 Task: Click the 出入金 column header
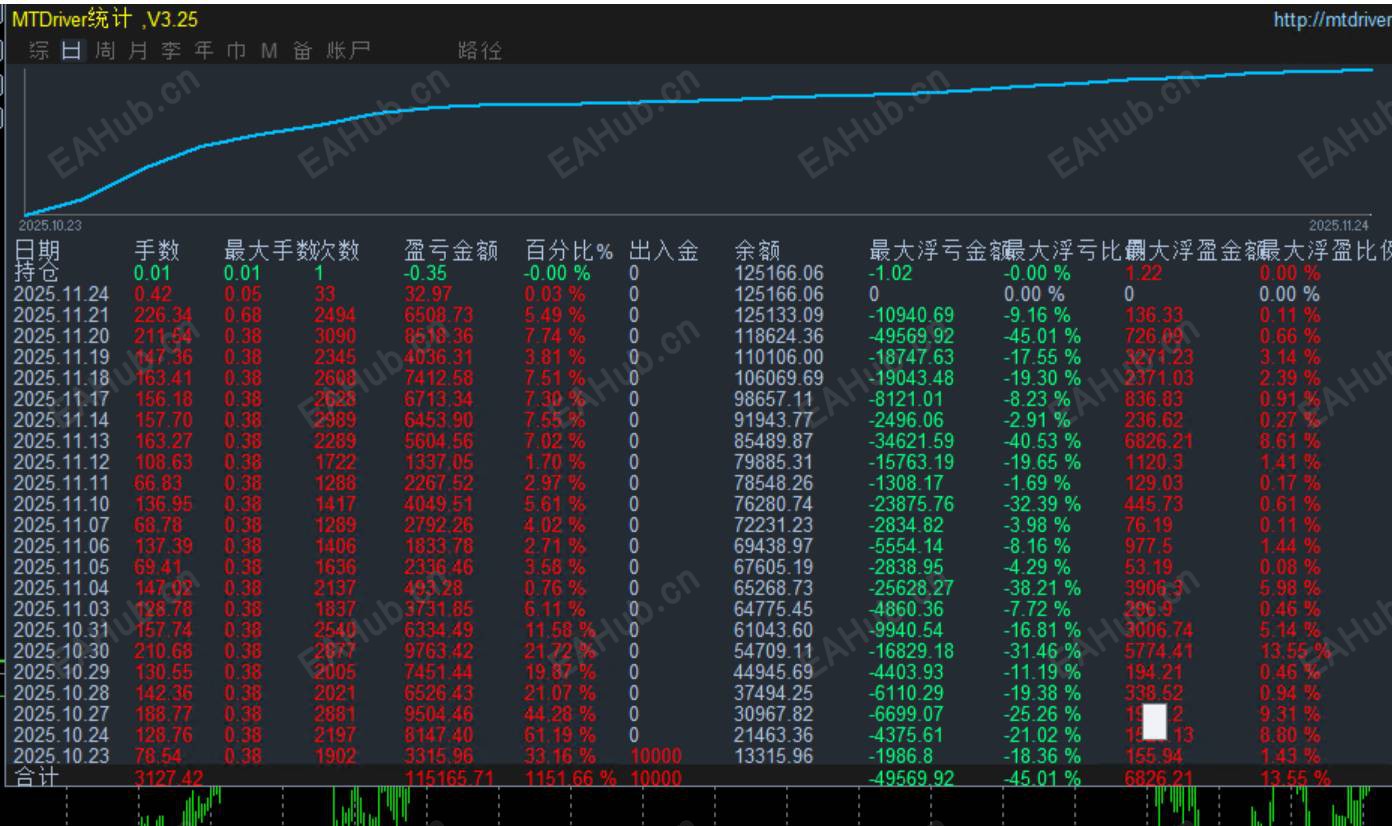click(x=664, y=251)
